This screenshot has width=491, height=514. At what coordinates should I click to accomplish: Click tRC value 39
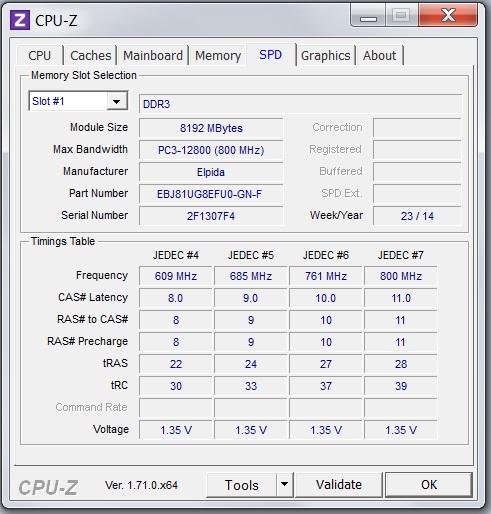point(401,386)
